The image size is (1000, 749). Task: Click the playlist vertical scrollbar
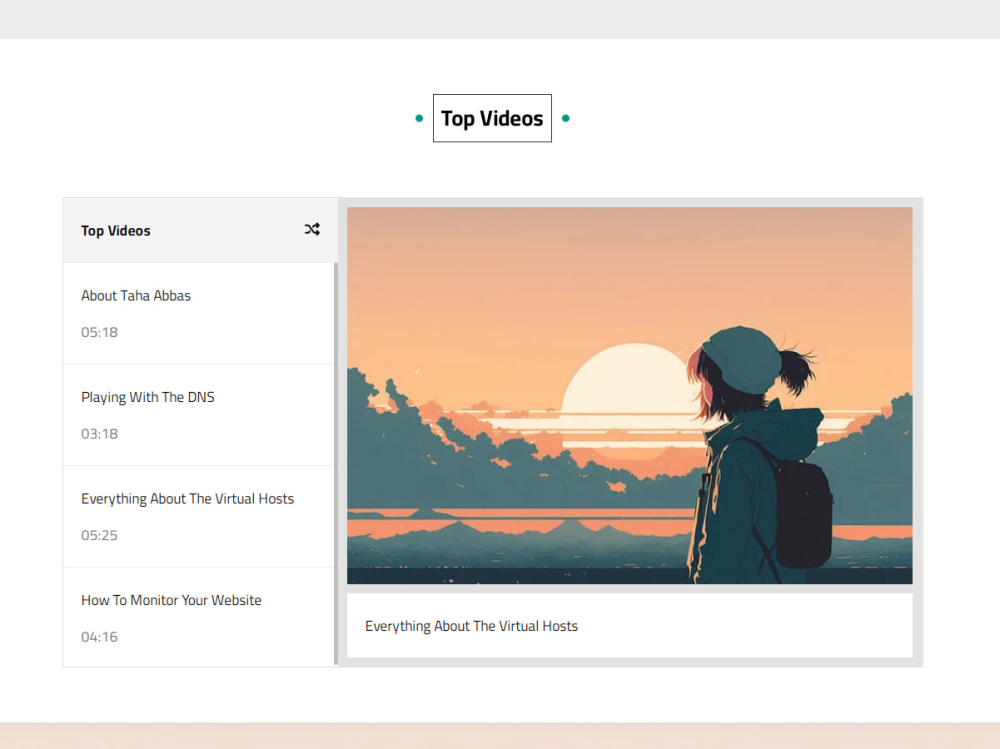pyautogui.click(x=335, y=464)
